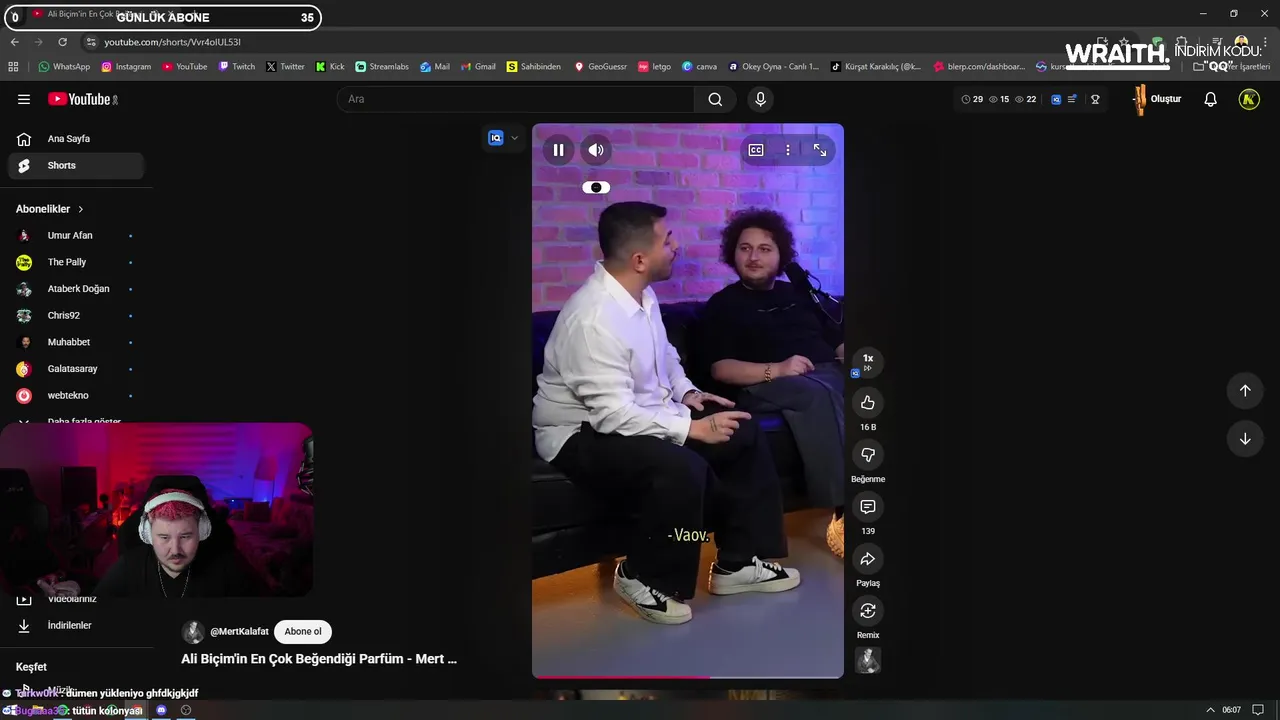The image size is (1280, 720).
Task: Click the Short's red progress bar
Action: pyautogui.click(x=688, y=677)
